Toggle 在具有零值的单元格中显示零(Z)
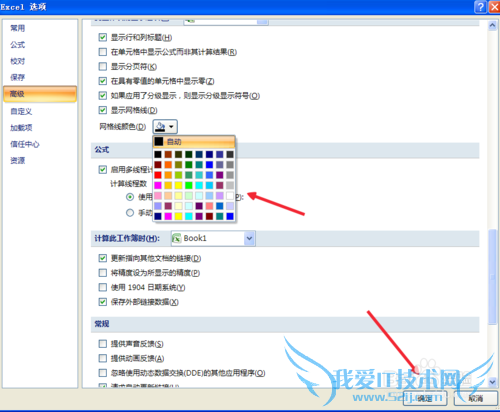Image resolution: width=500 pixels, height=412 pixels. [103, 81]
